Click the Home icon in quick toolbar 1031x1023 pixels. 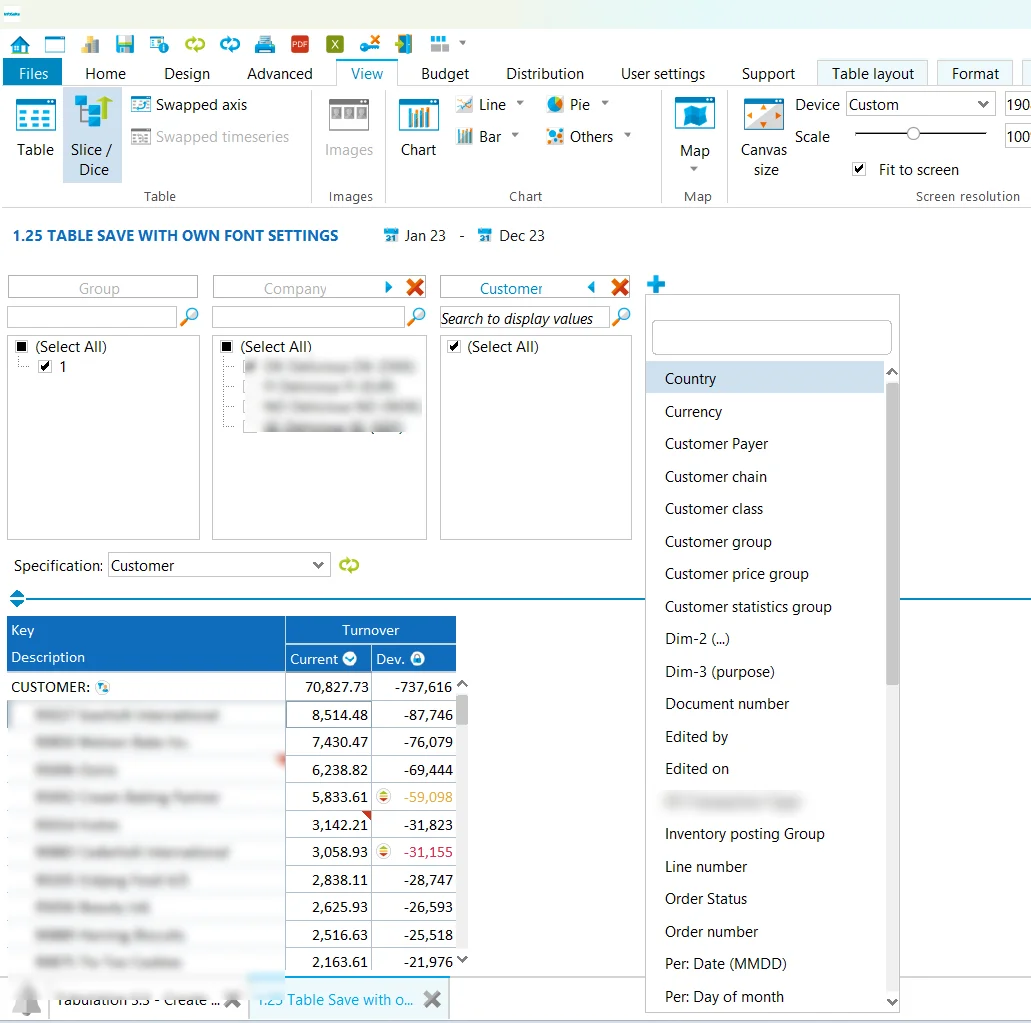20,45
